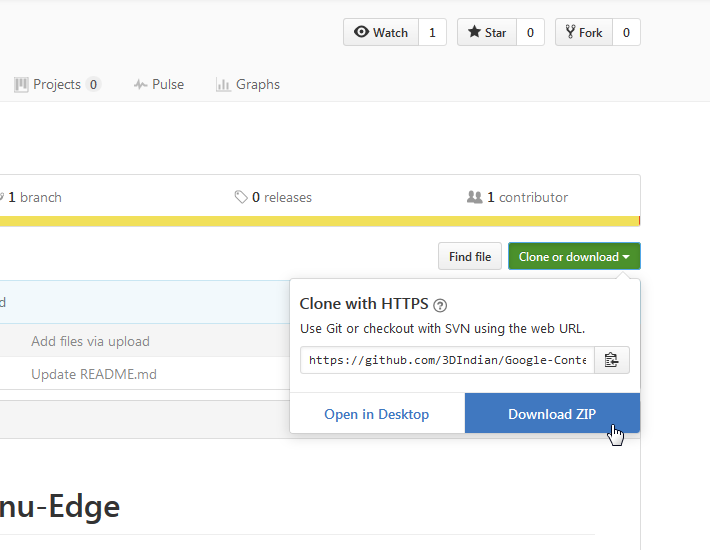710x550 pixels.
Task: Open the Projects tab
Action: click(x=58, y=85)
